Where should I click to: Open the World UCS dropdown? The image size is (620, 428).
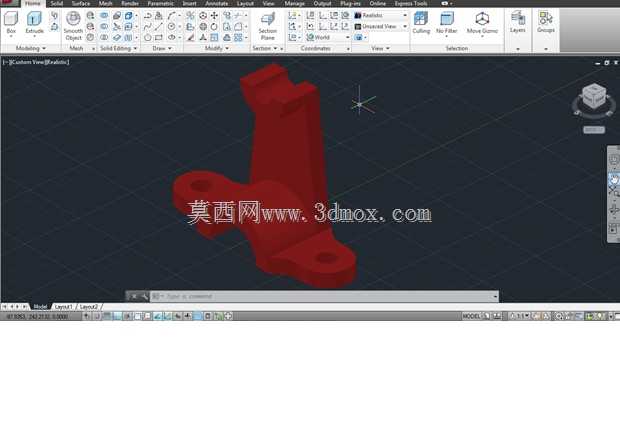click(328, 38)
